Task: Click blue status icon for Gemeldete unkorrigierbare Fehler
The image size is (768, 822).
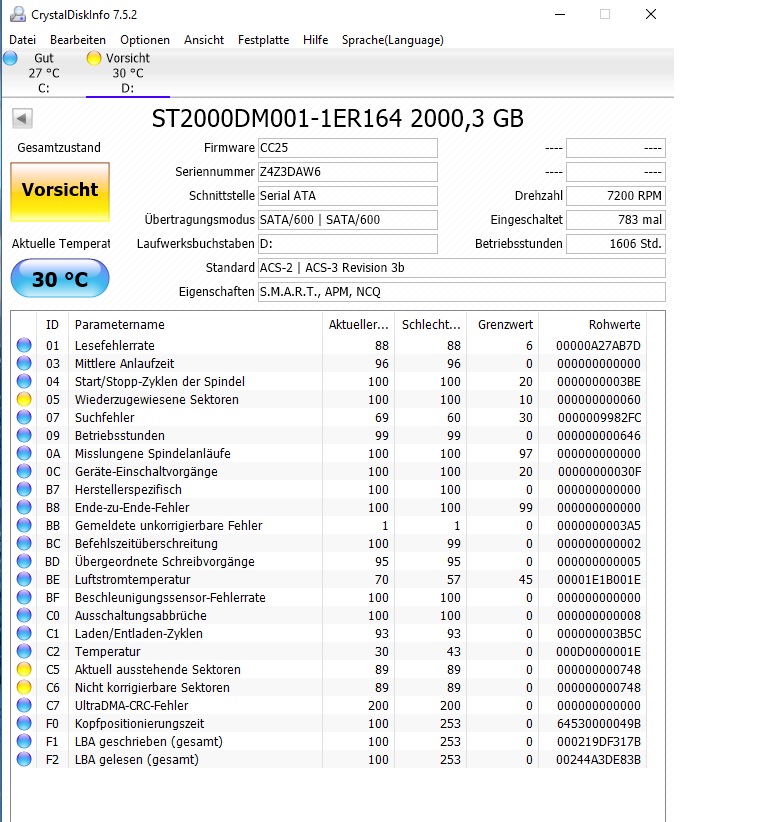Action: coord(24,525)
